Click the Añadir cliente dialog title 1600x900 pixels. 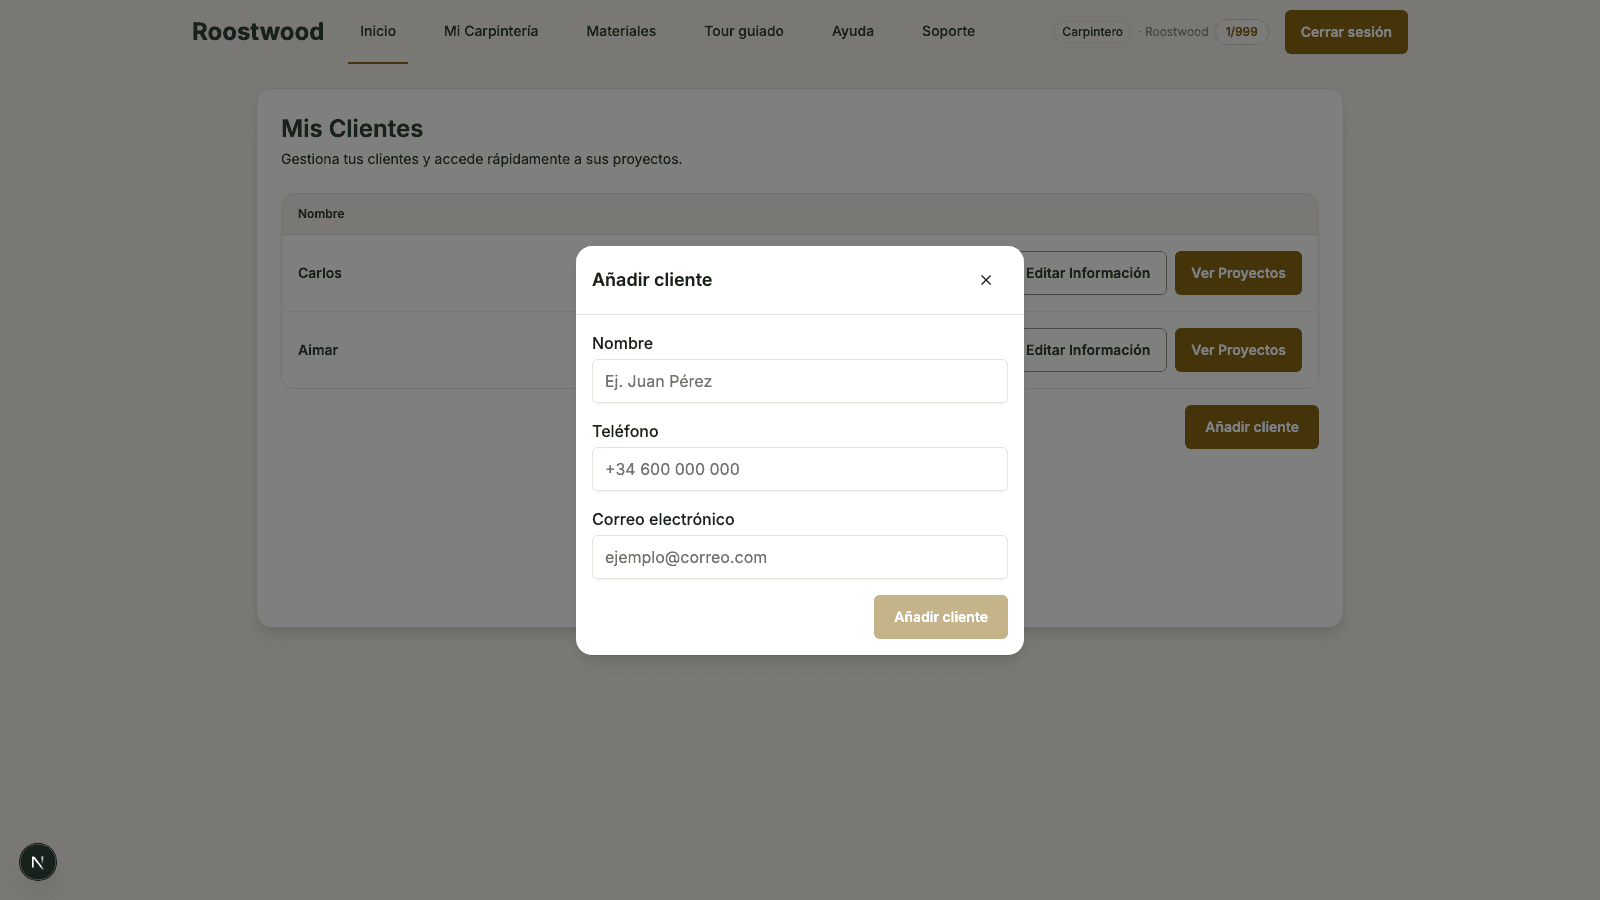tap(652, 280)
